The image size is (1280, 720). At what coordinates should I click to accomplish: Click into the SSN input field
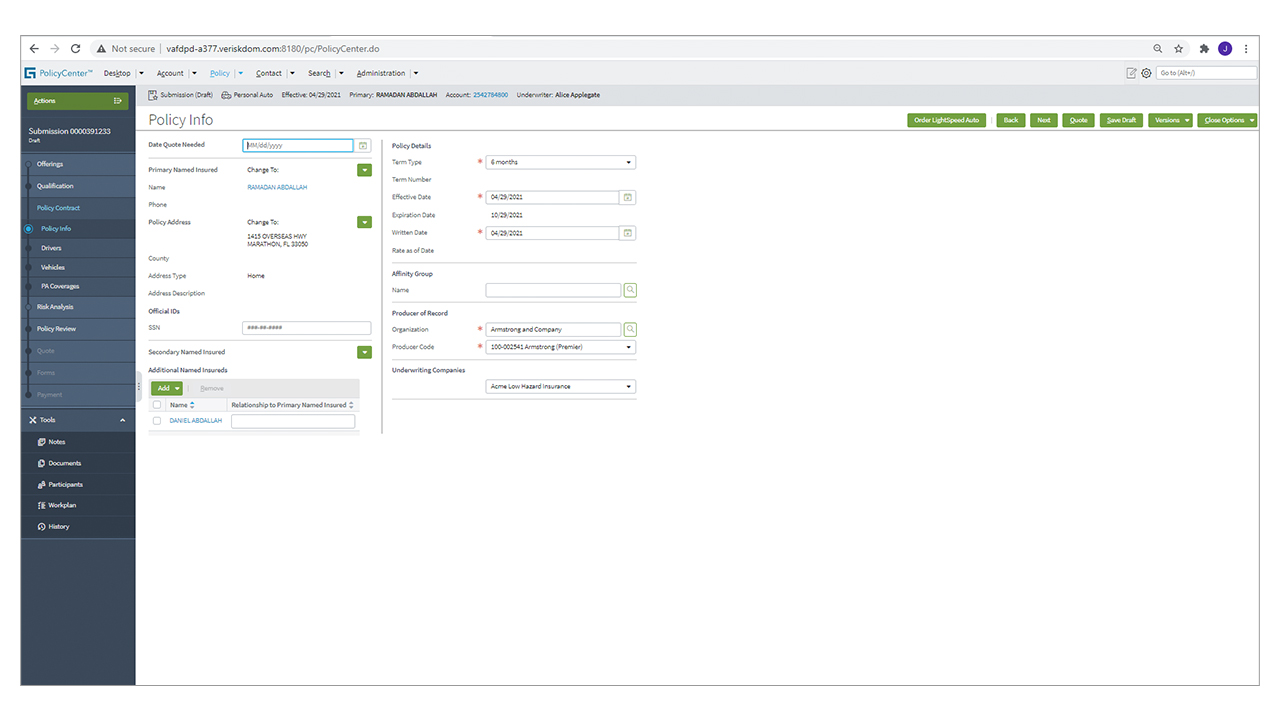pos(306,328)
